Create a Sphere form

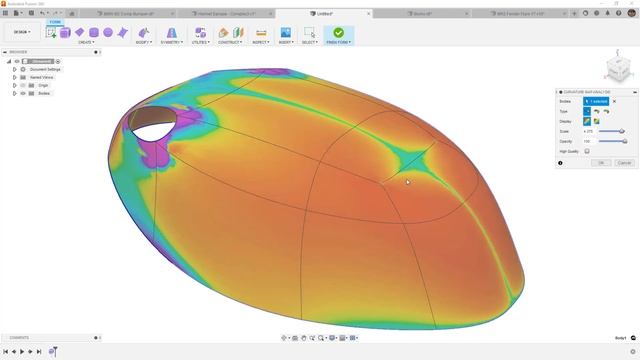[x=108, y=32]
